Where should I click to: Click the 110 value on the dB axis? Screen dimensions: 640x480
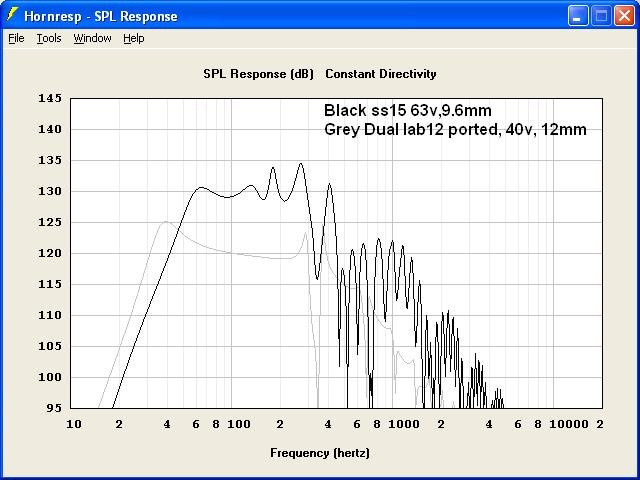tap(50, 316)
